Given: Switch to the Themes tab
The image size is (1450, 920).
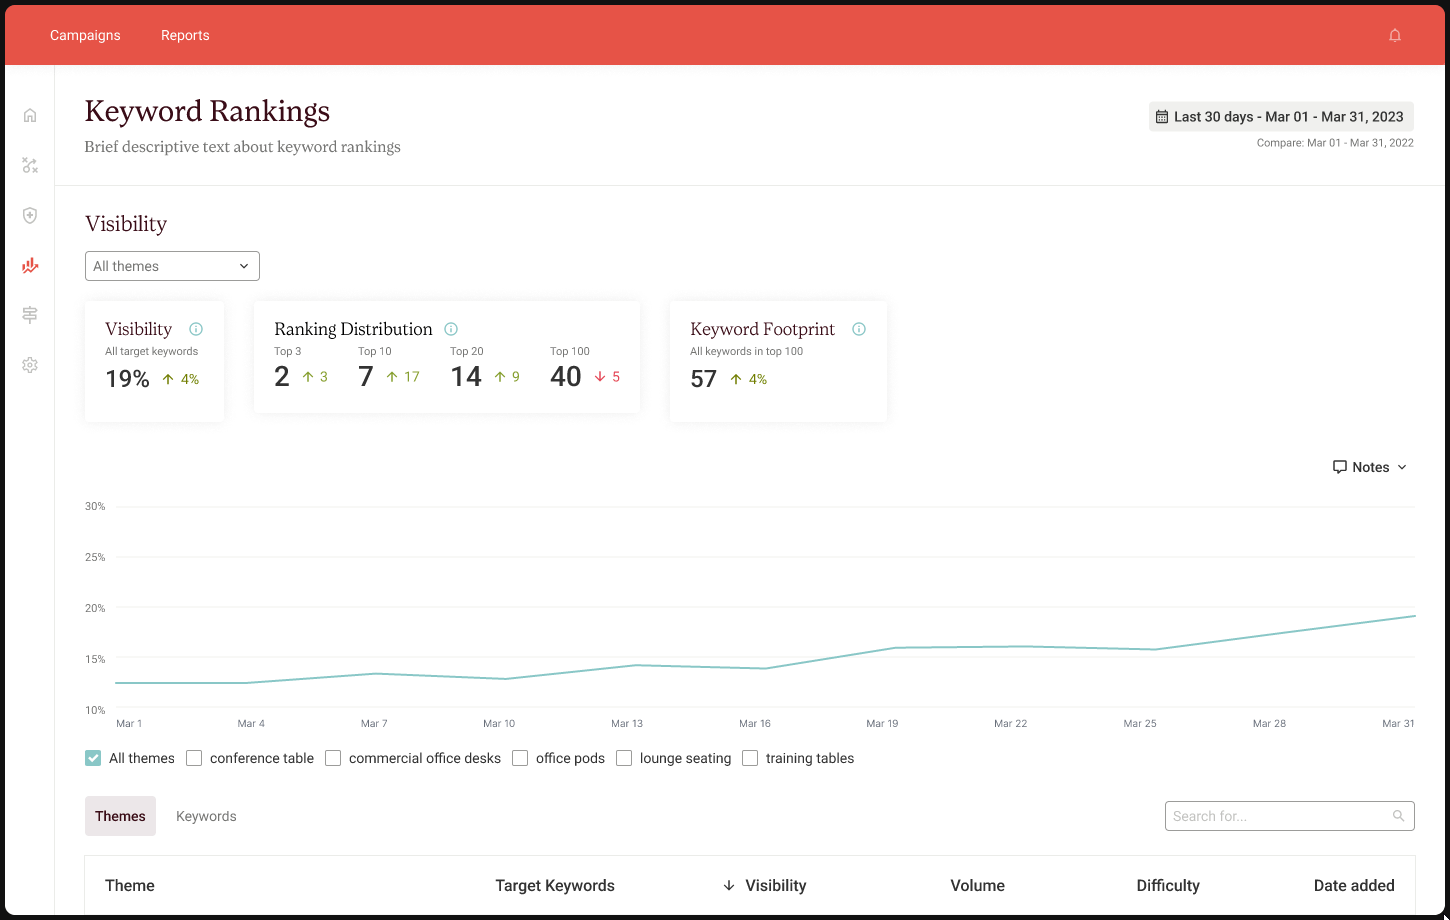Looking at the screenshot, I should [x=120, y=816].
